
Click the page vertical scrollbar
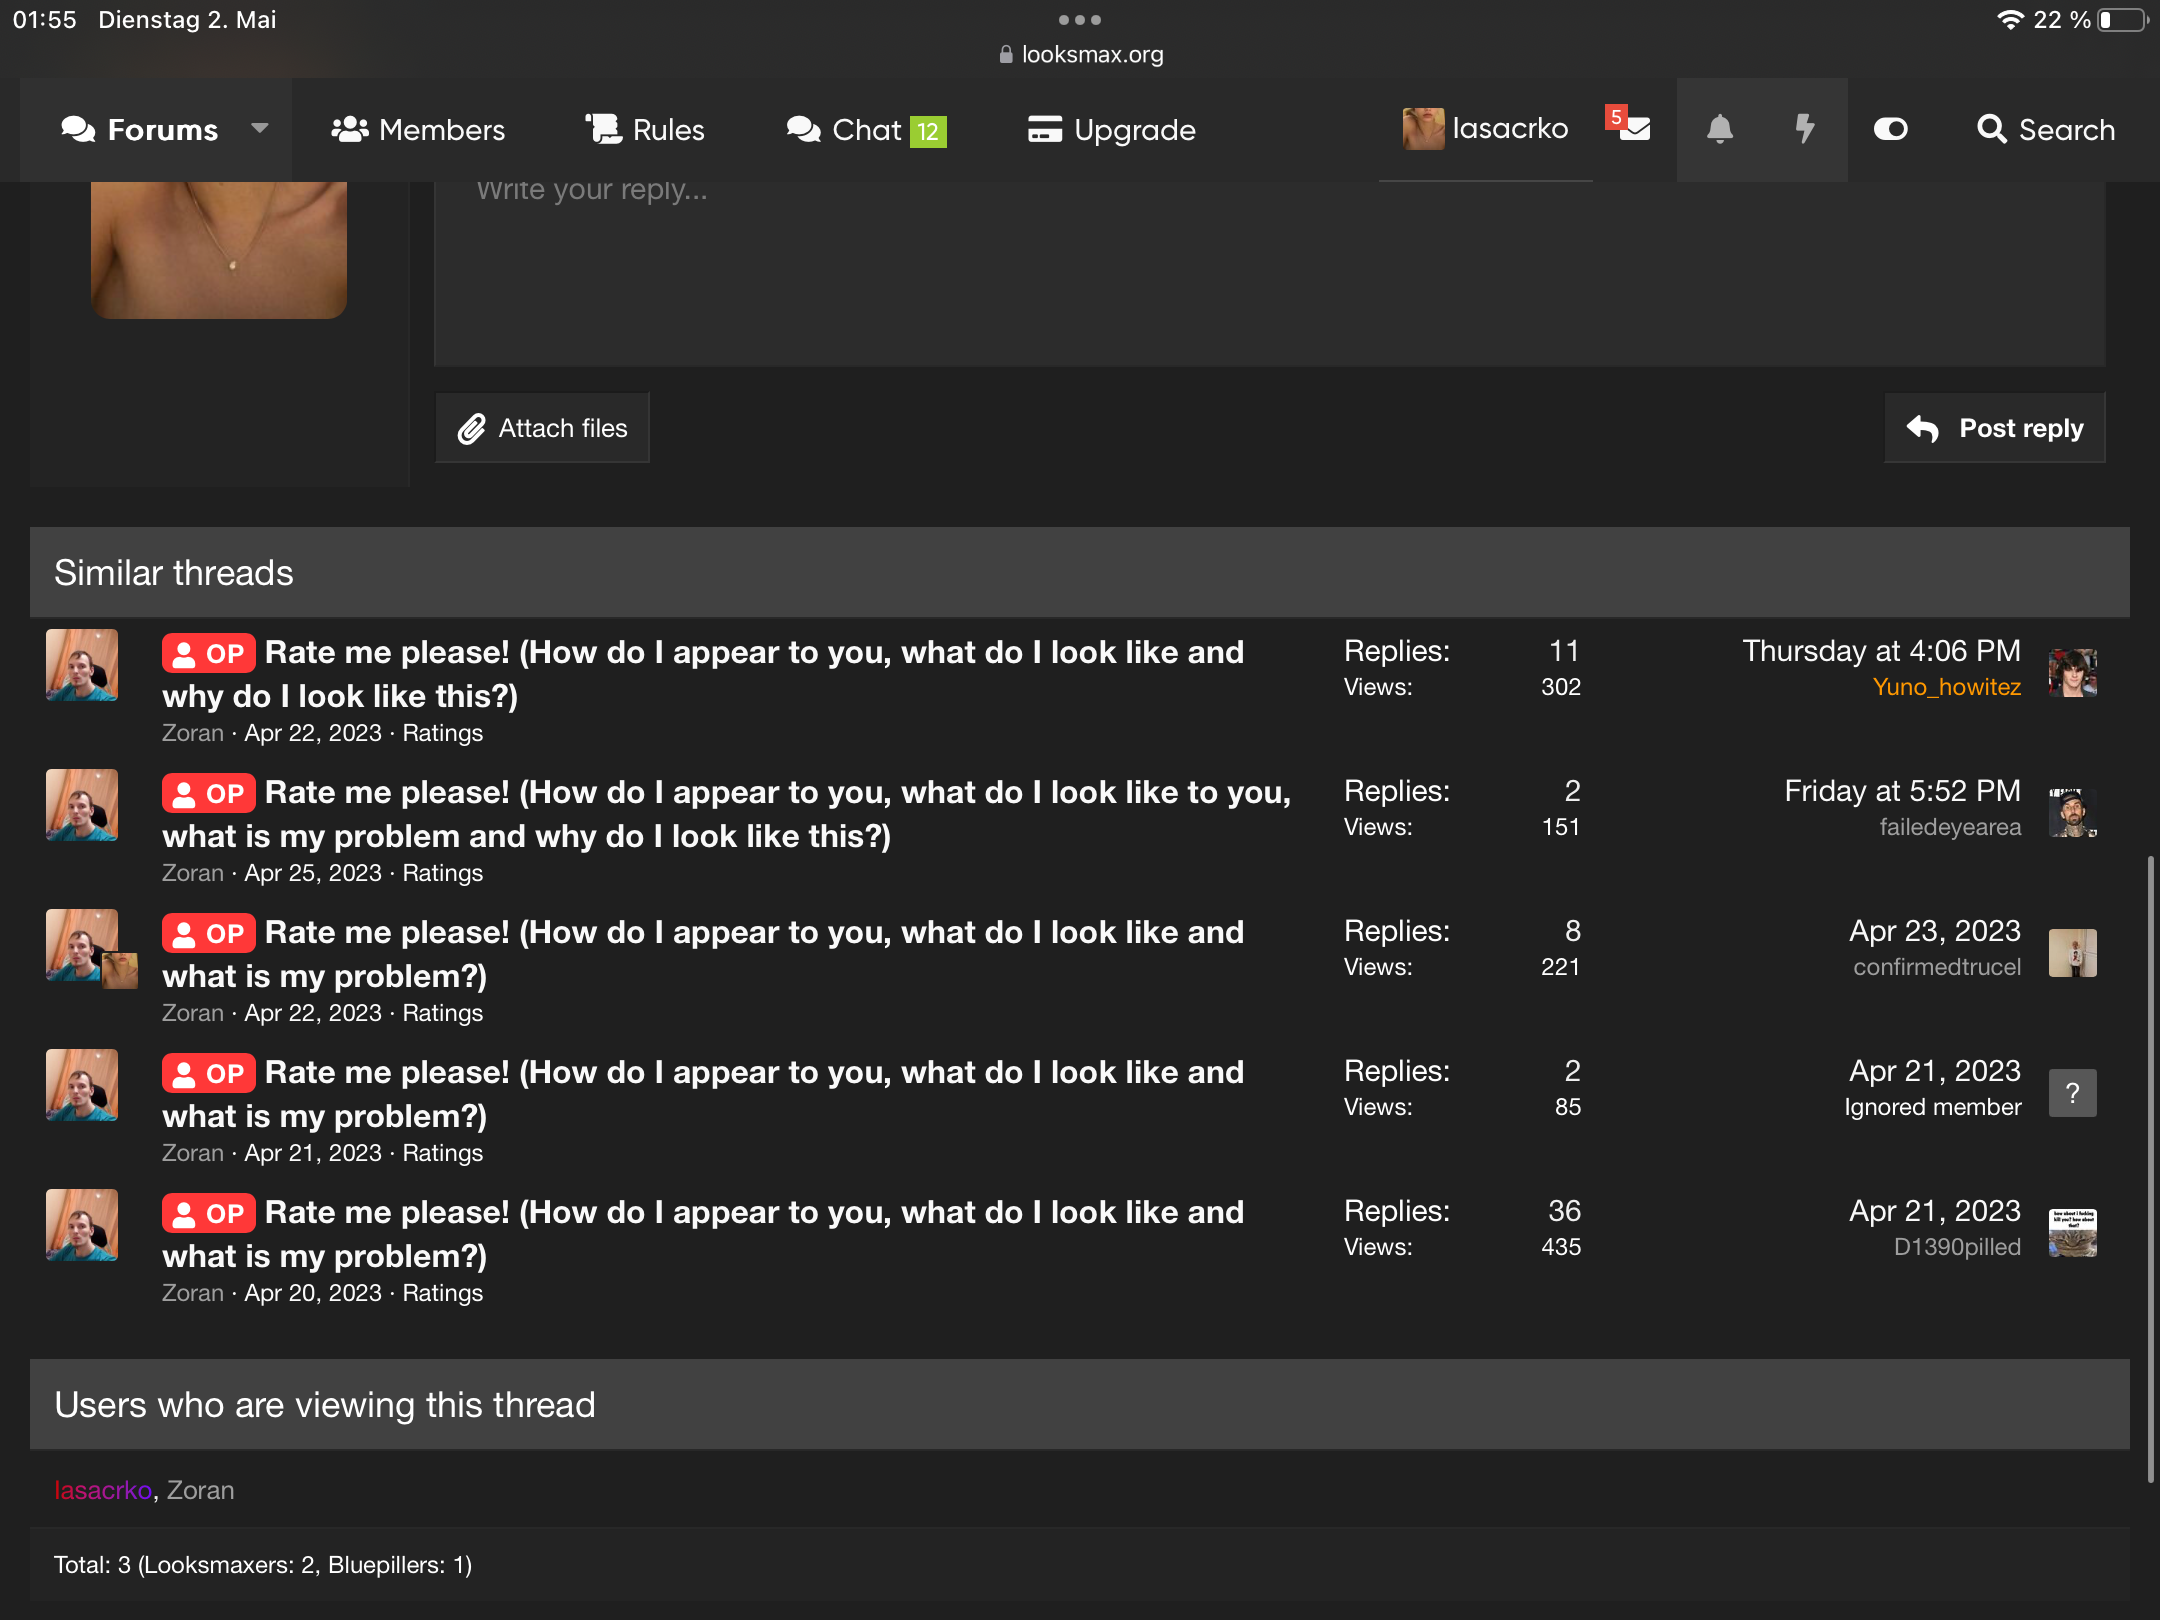pyautogui.click(x=2150, y=1170)
